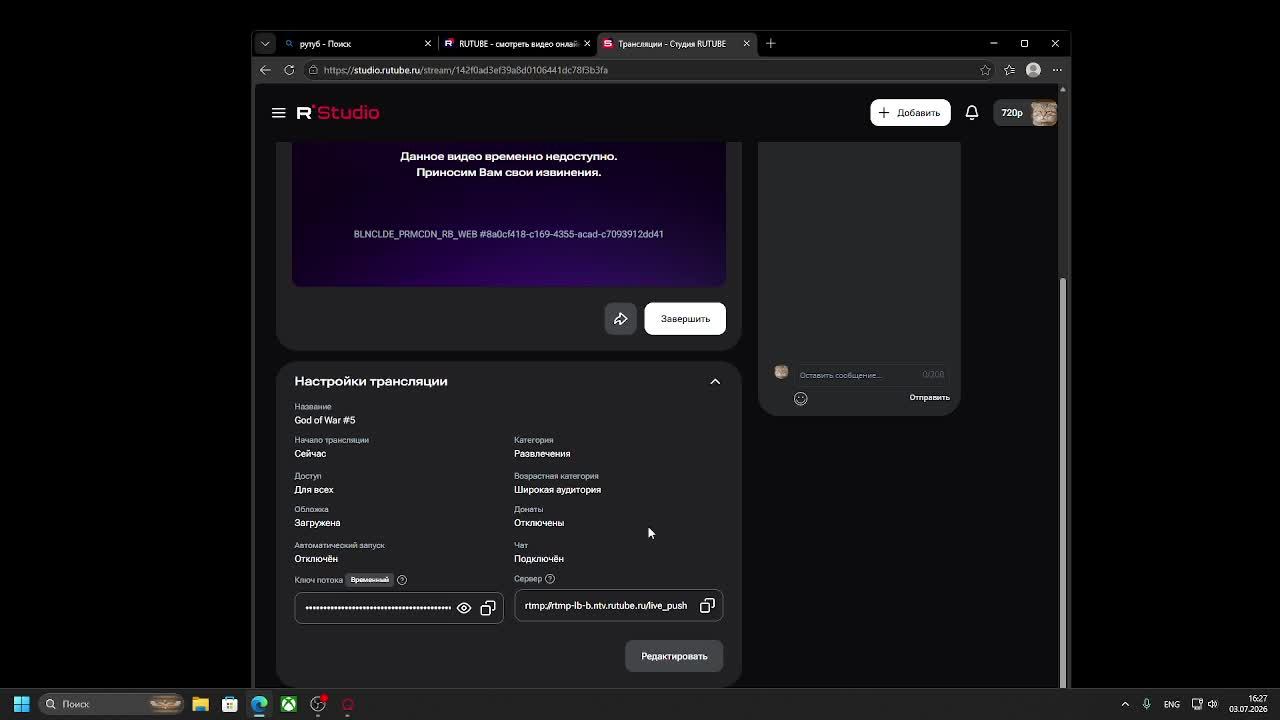Open Microsoft Store from taskbar
This screenshot has width=1280, height=720.
pos(229,704)
